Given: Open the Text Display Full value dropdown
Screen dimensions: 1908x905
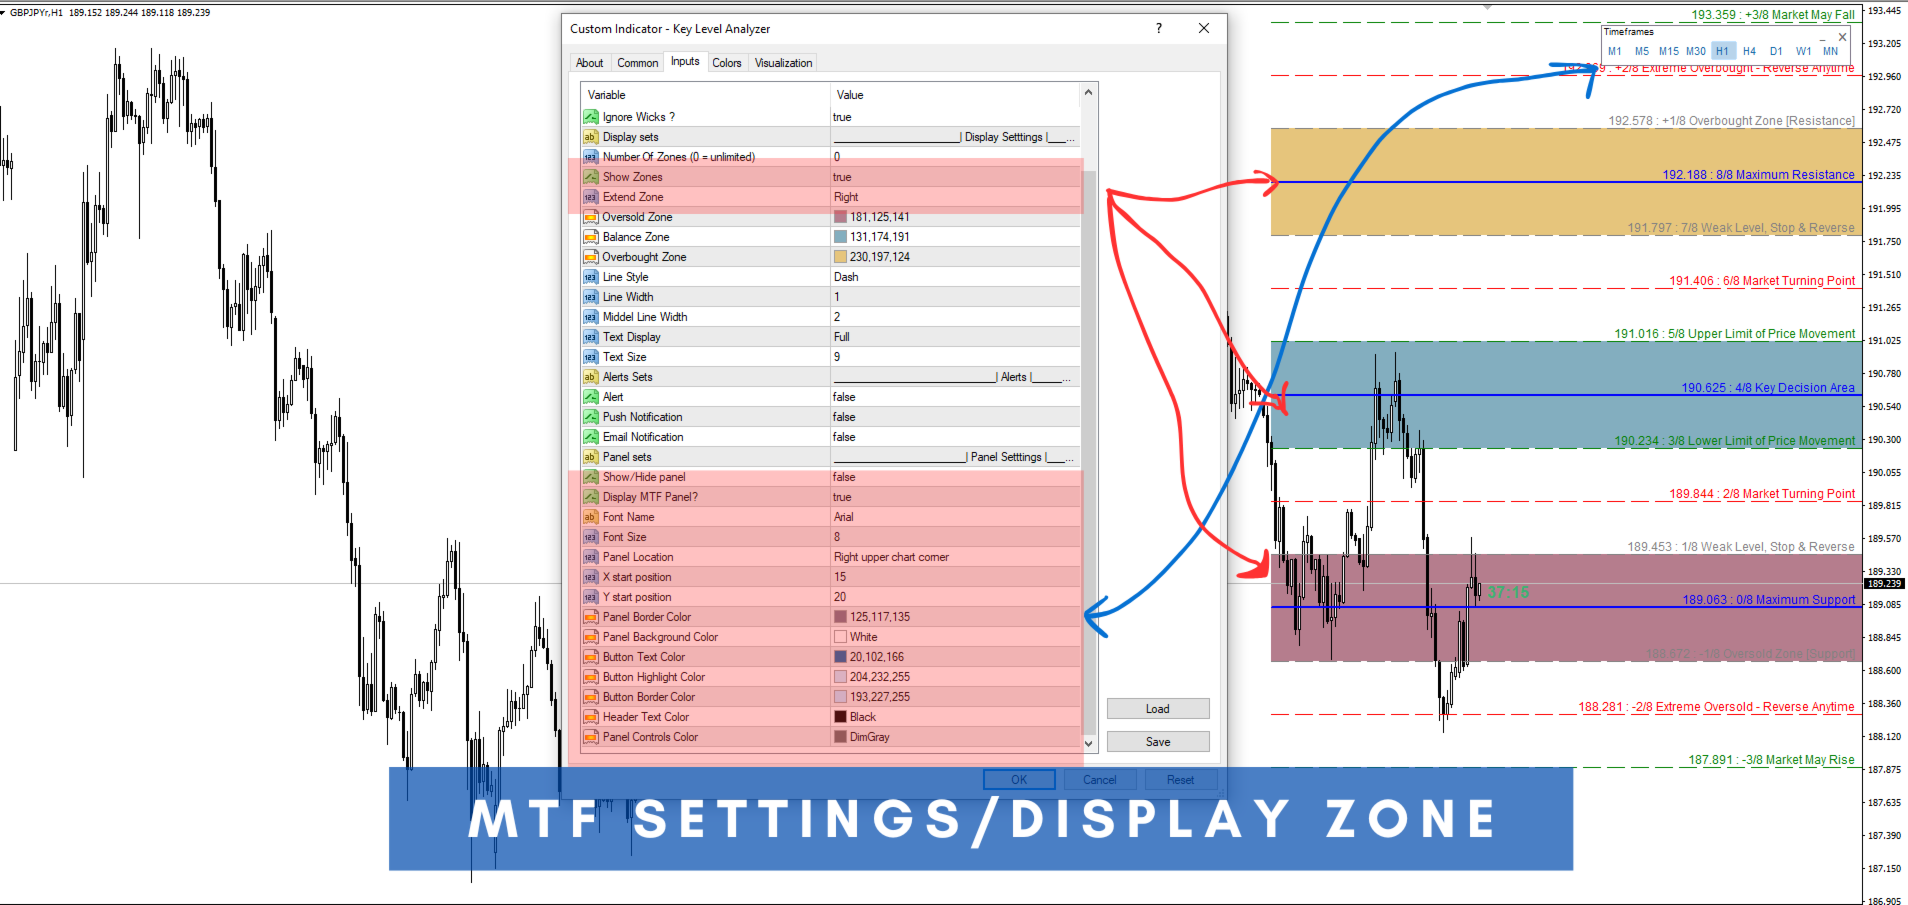Looking at the screenshot, I should [955, 337].
